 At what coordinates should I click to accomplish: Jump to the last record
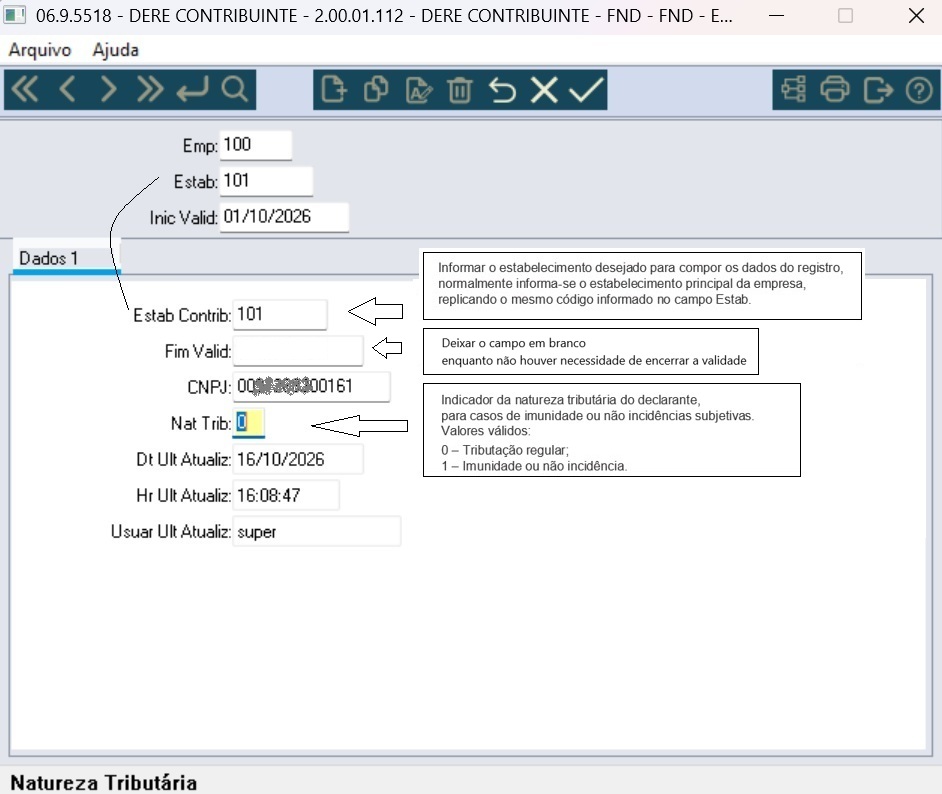150,90
